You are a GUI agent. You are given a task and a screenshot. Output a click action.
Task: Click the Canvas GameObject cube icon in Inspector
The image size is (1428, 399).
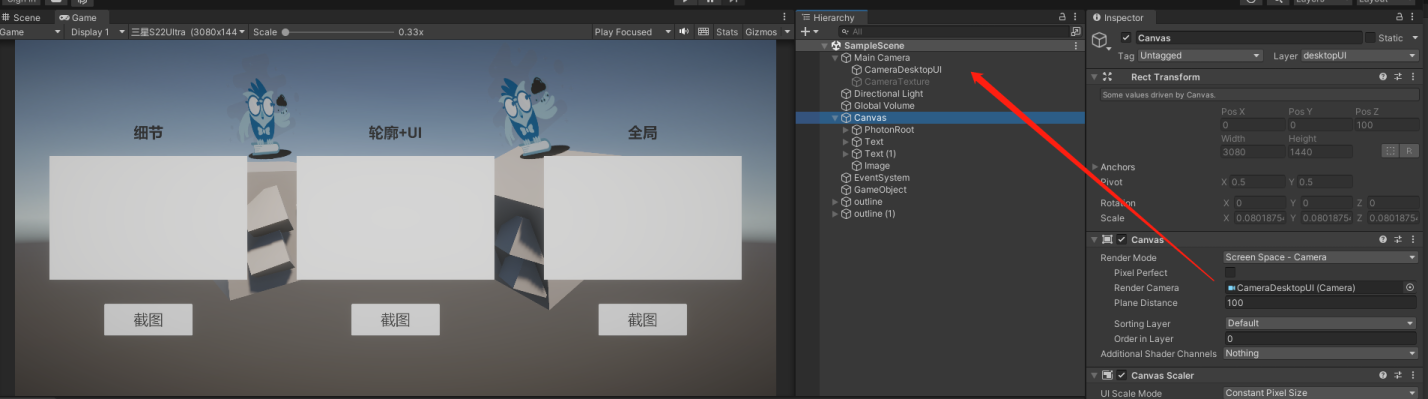pyautogui.click(x=1100, y=41)
